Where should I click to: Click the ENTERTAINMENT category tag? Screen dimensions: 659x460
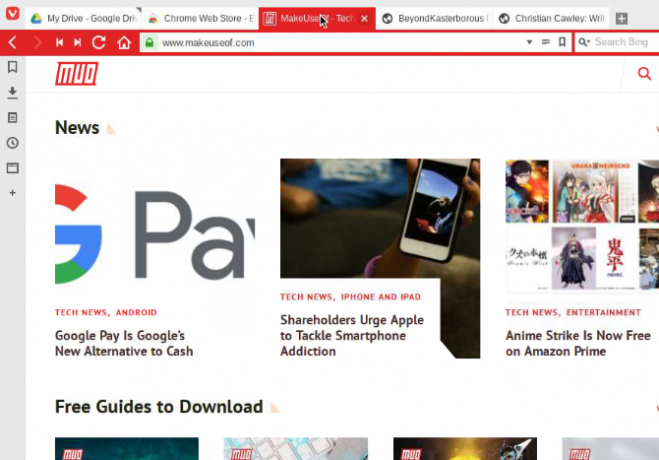pos(604,313)
